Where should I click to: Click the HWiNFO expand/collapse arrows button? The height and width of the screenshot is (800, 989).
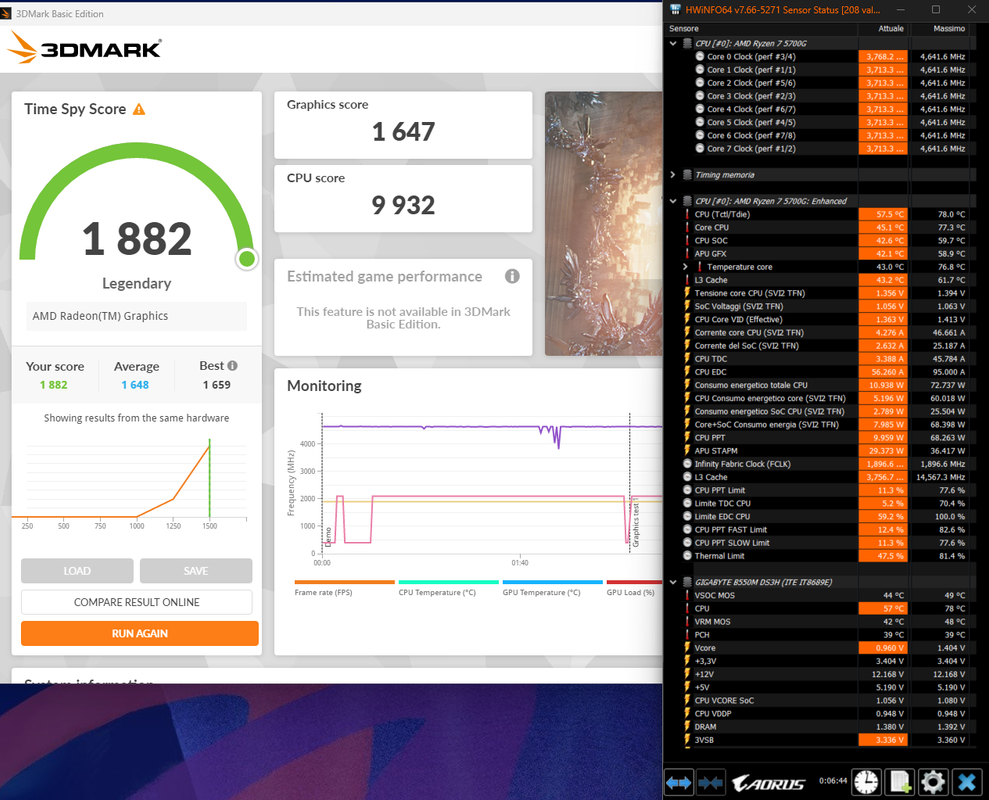point(679,783)
